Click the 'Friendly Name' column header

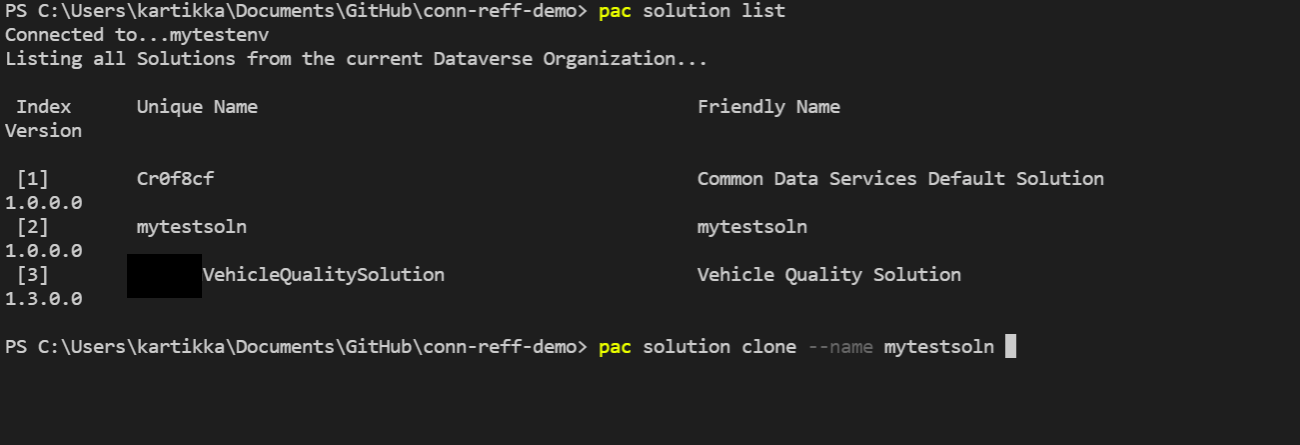pyautogui.click(x=769, y=107)
